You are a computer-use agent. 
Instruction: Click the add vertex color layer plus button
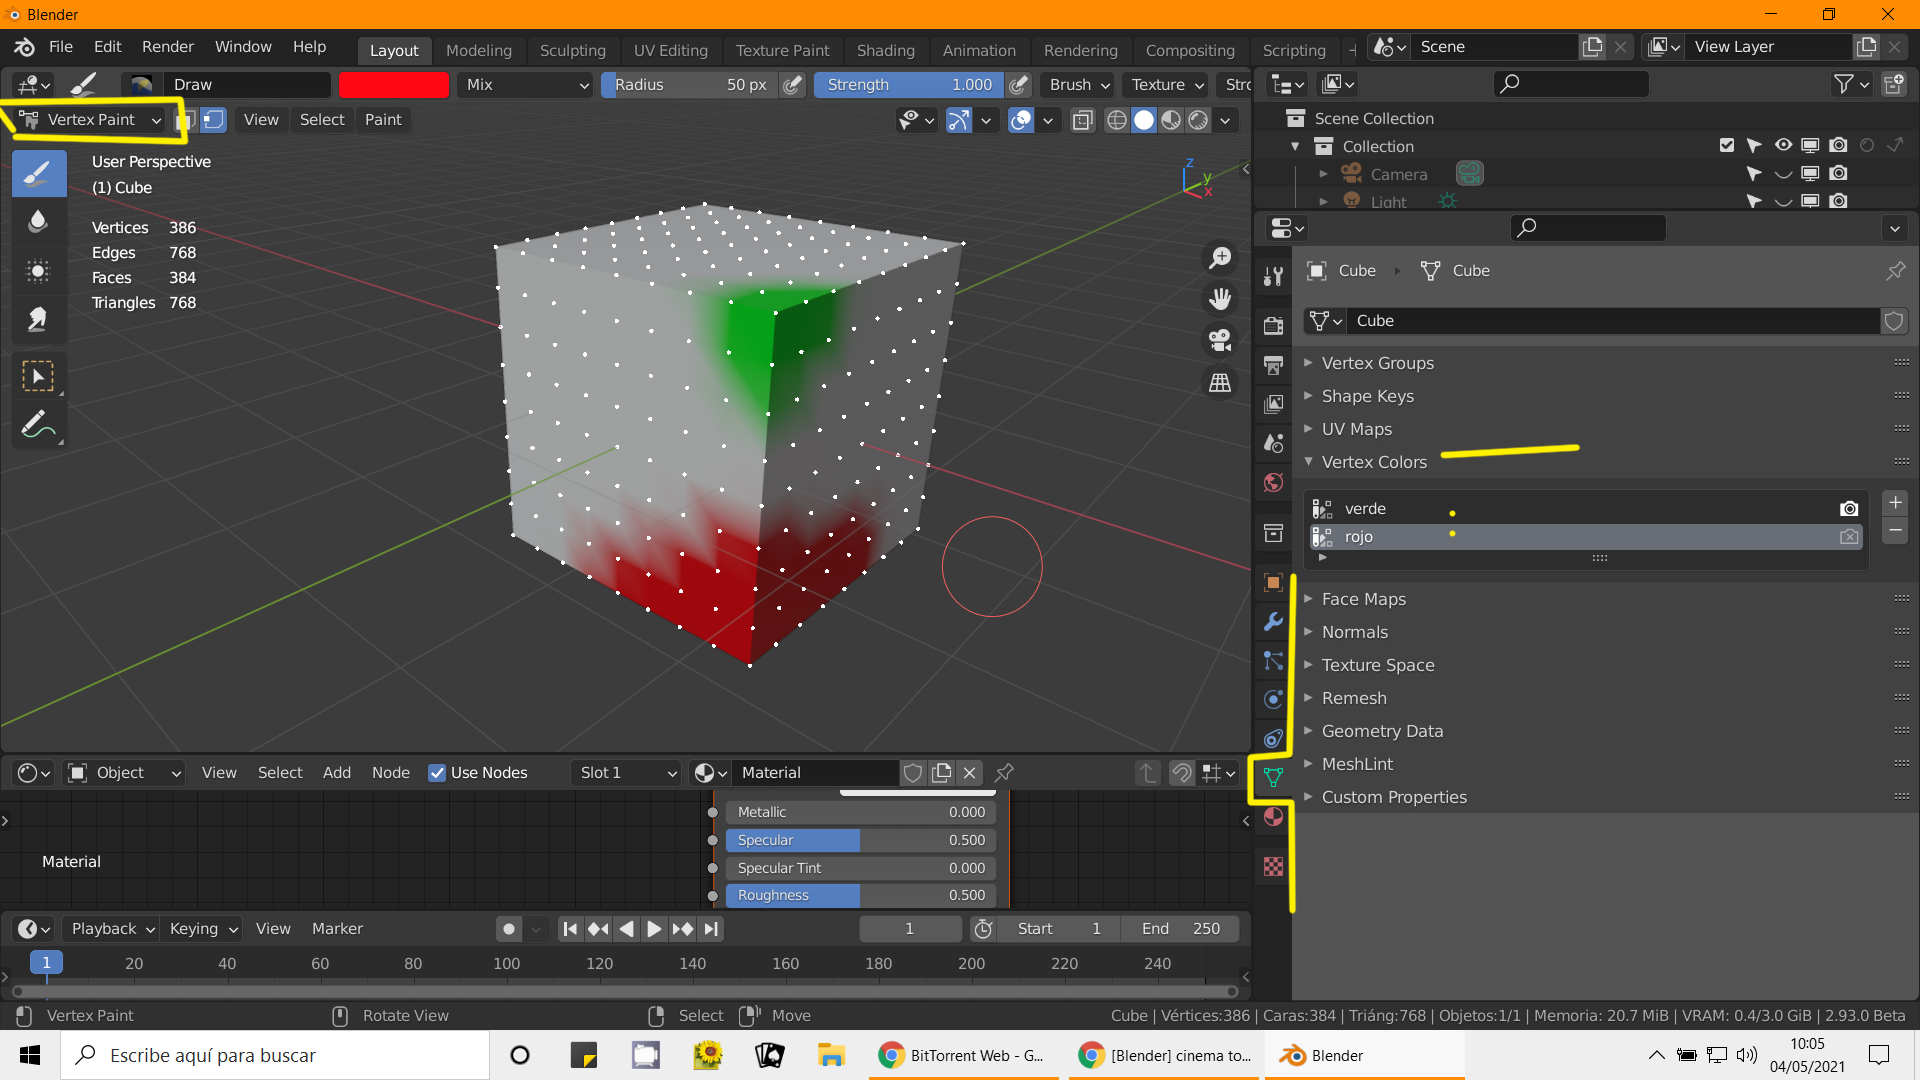click(1895, 503)
